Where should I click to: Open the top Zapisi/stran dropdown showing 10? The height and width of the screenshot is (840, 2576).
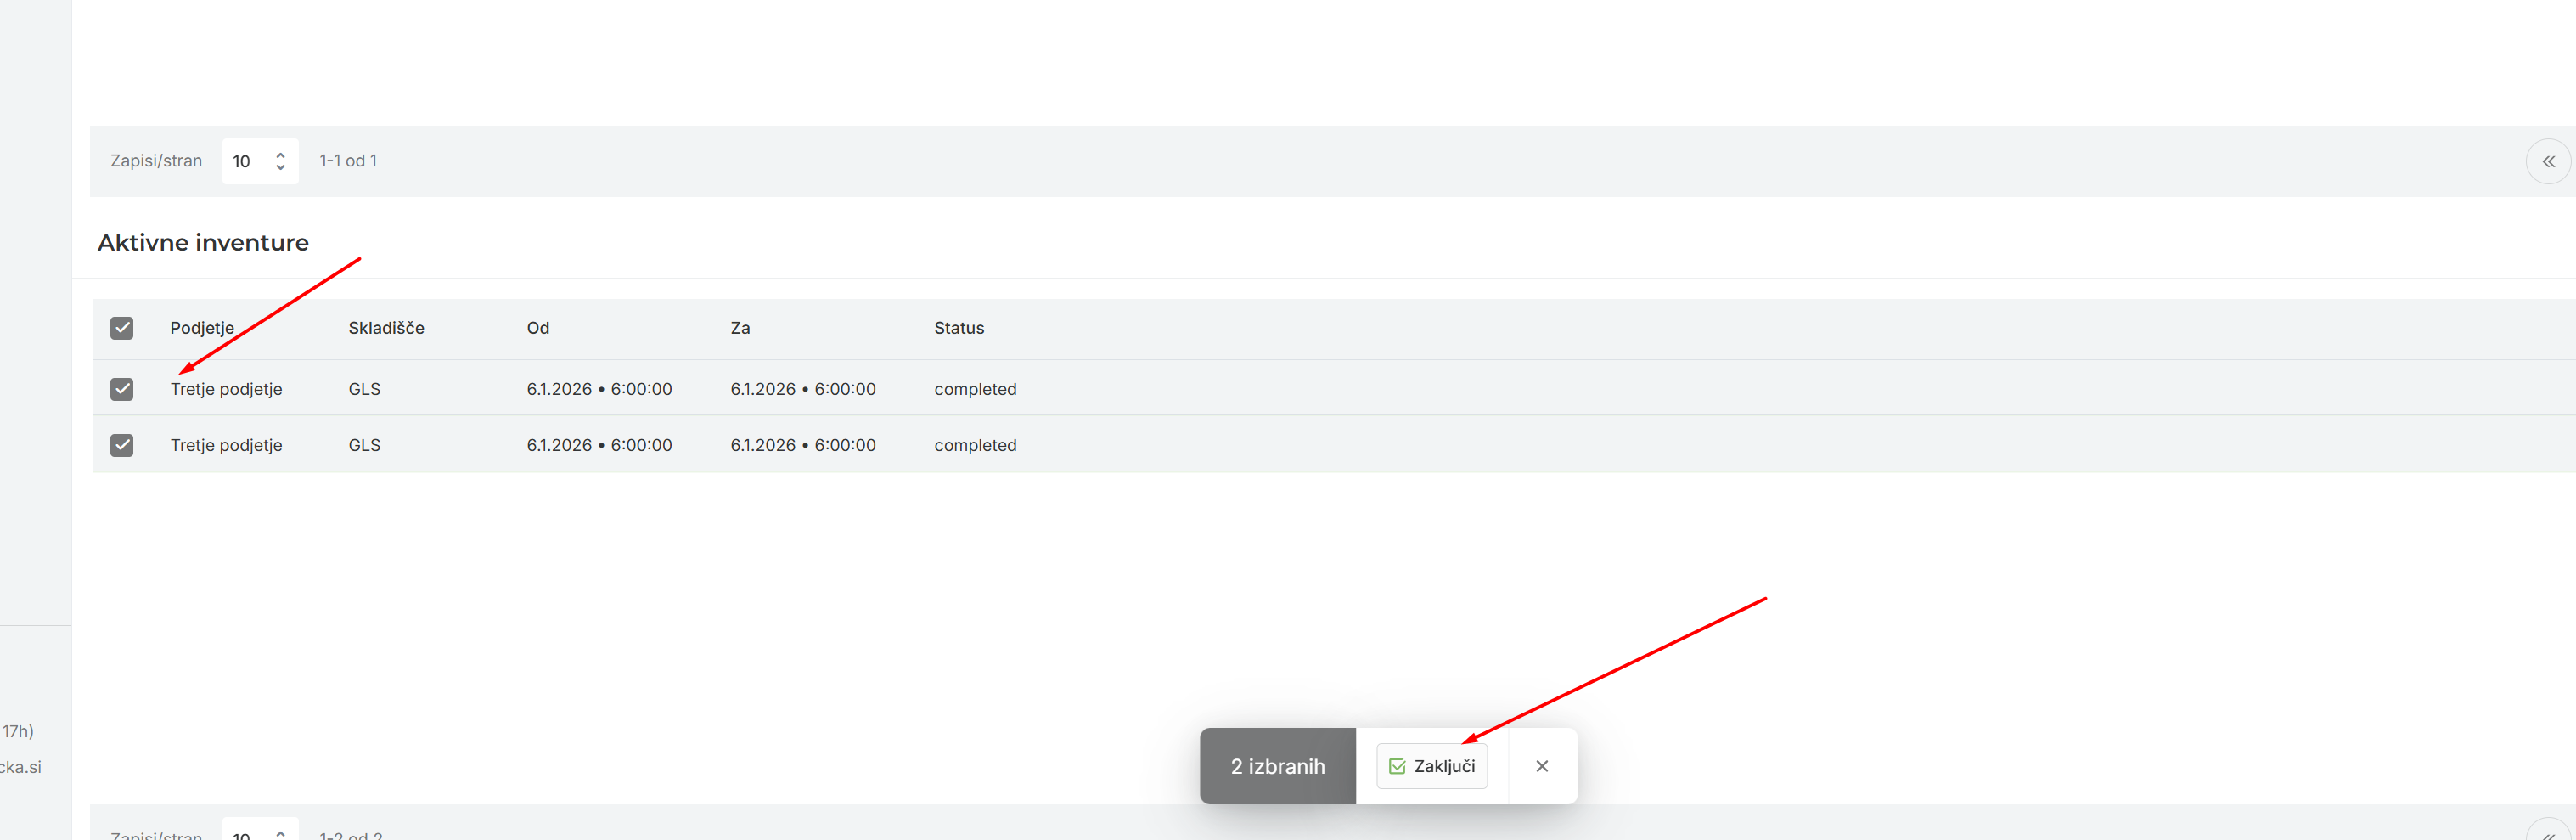pos(259,162)
